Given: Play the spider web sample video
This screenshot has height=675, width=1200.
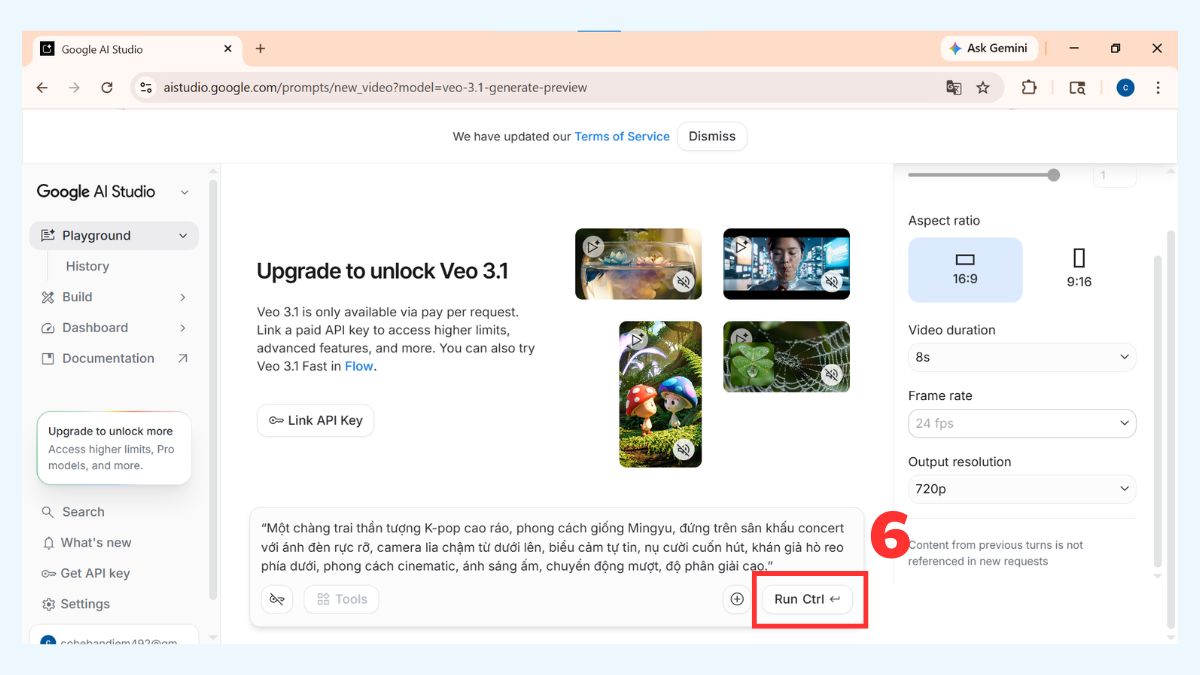Looking at the screenshot, I should (x=741, y=339).
